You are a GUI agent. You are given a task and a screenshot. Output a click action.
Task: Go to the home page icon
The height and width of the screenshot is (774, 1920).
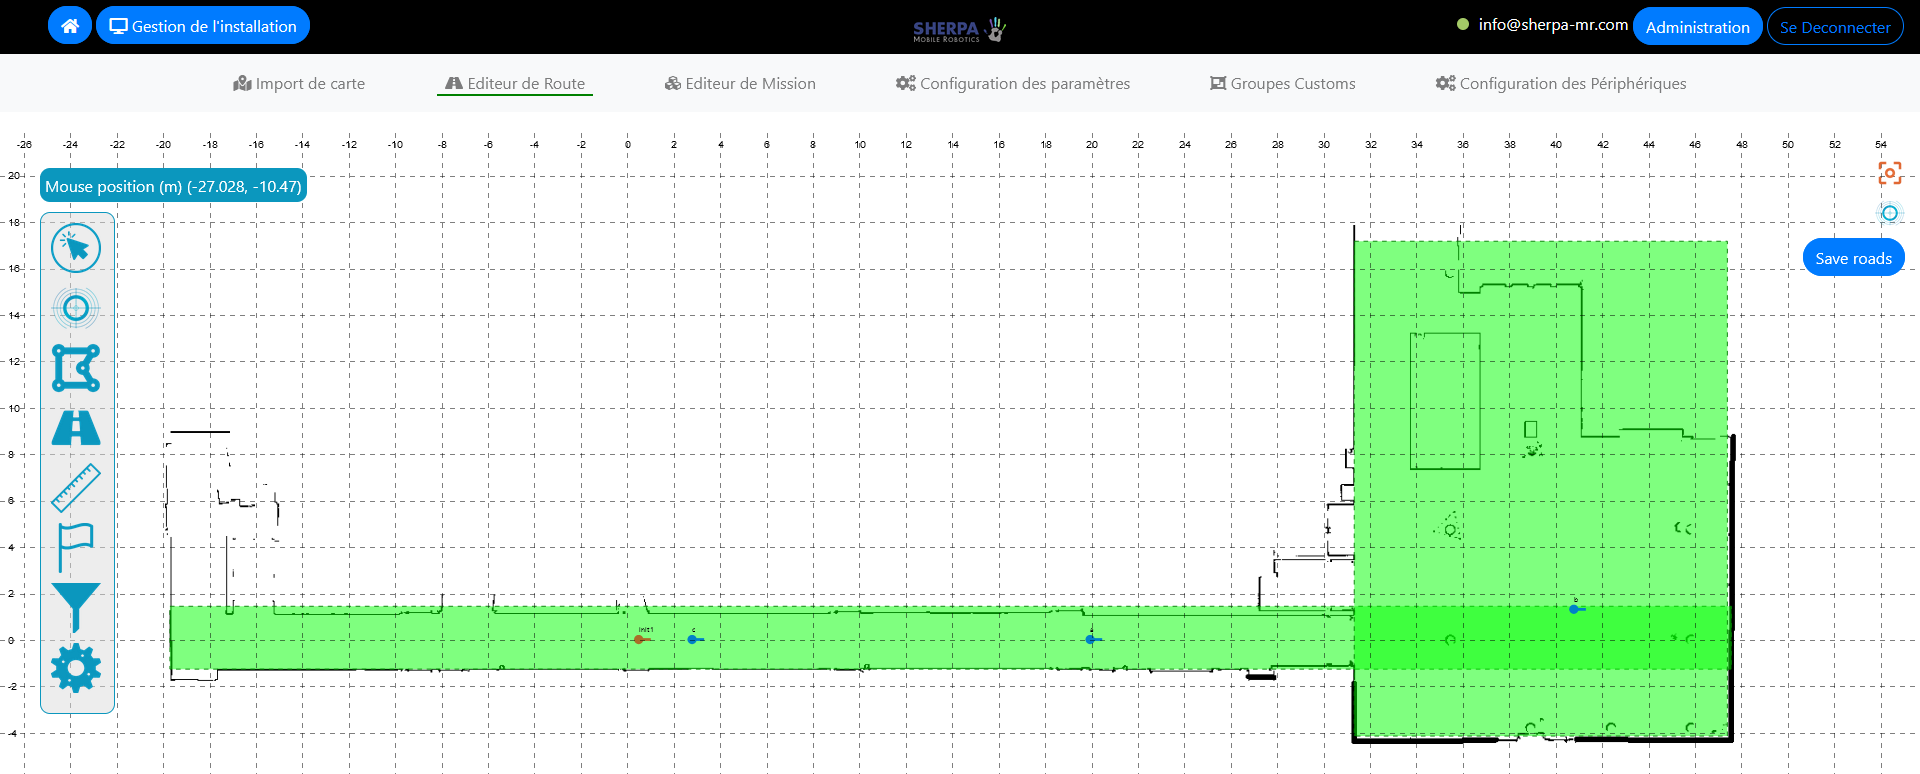70,26
